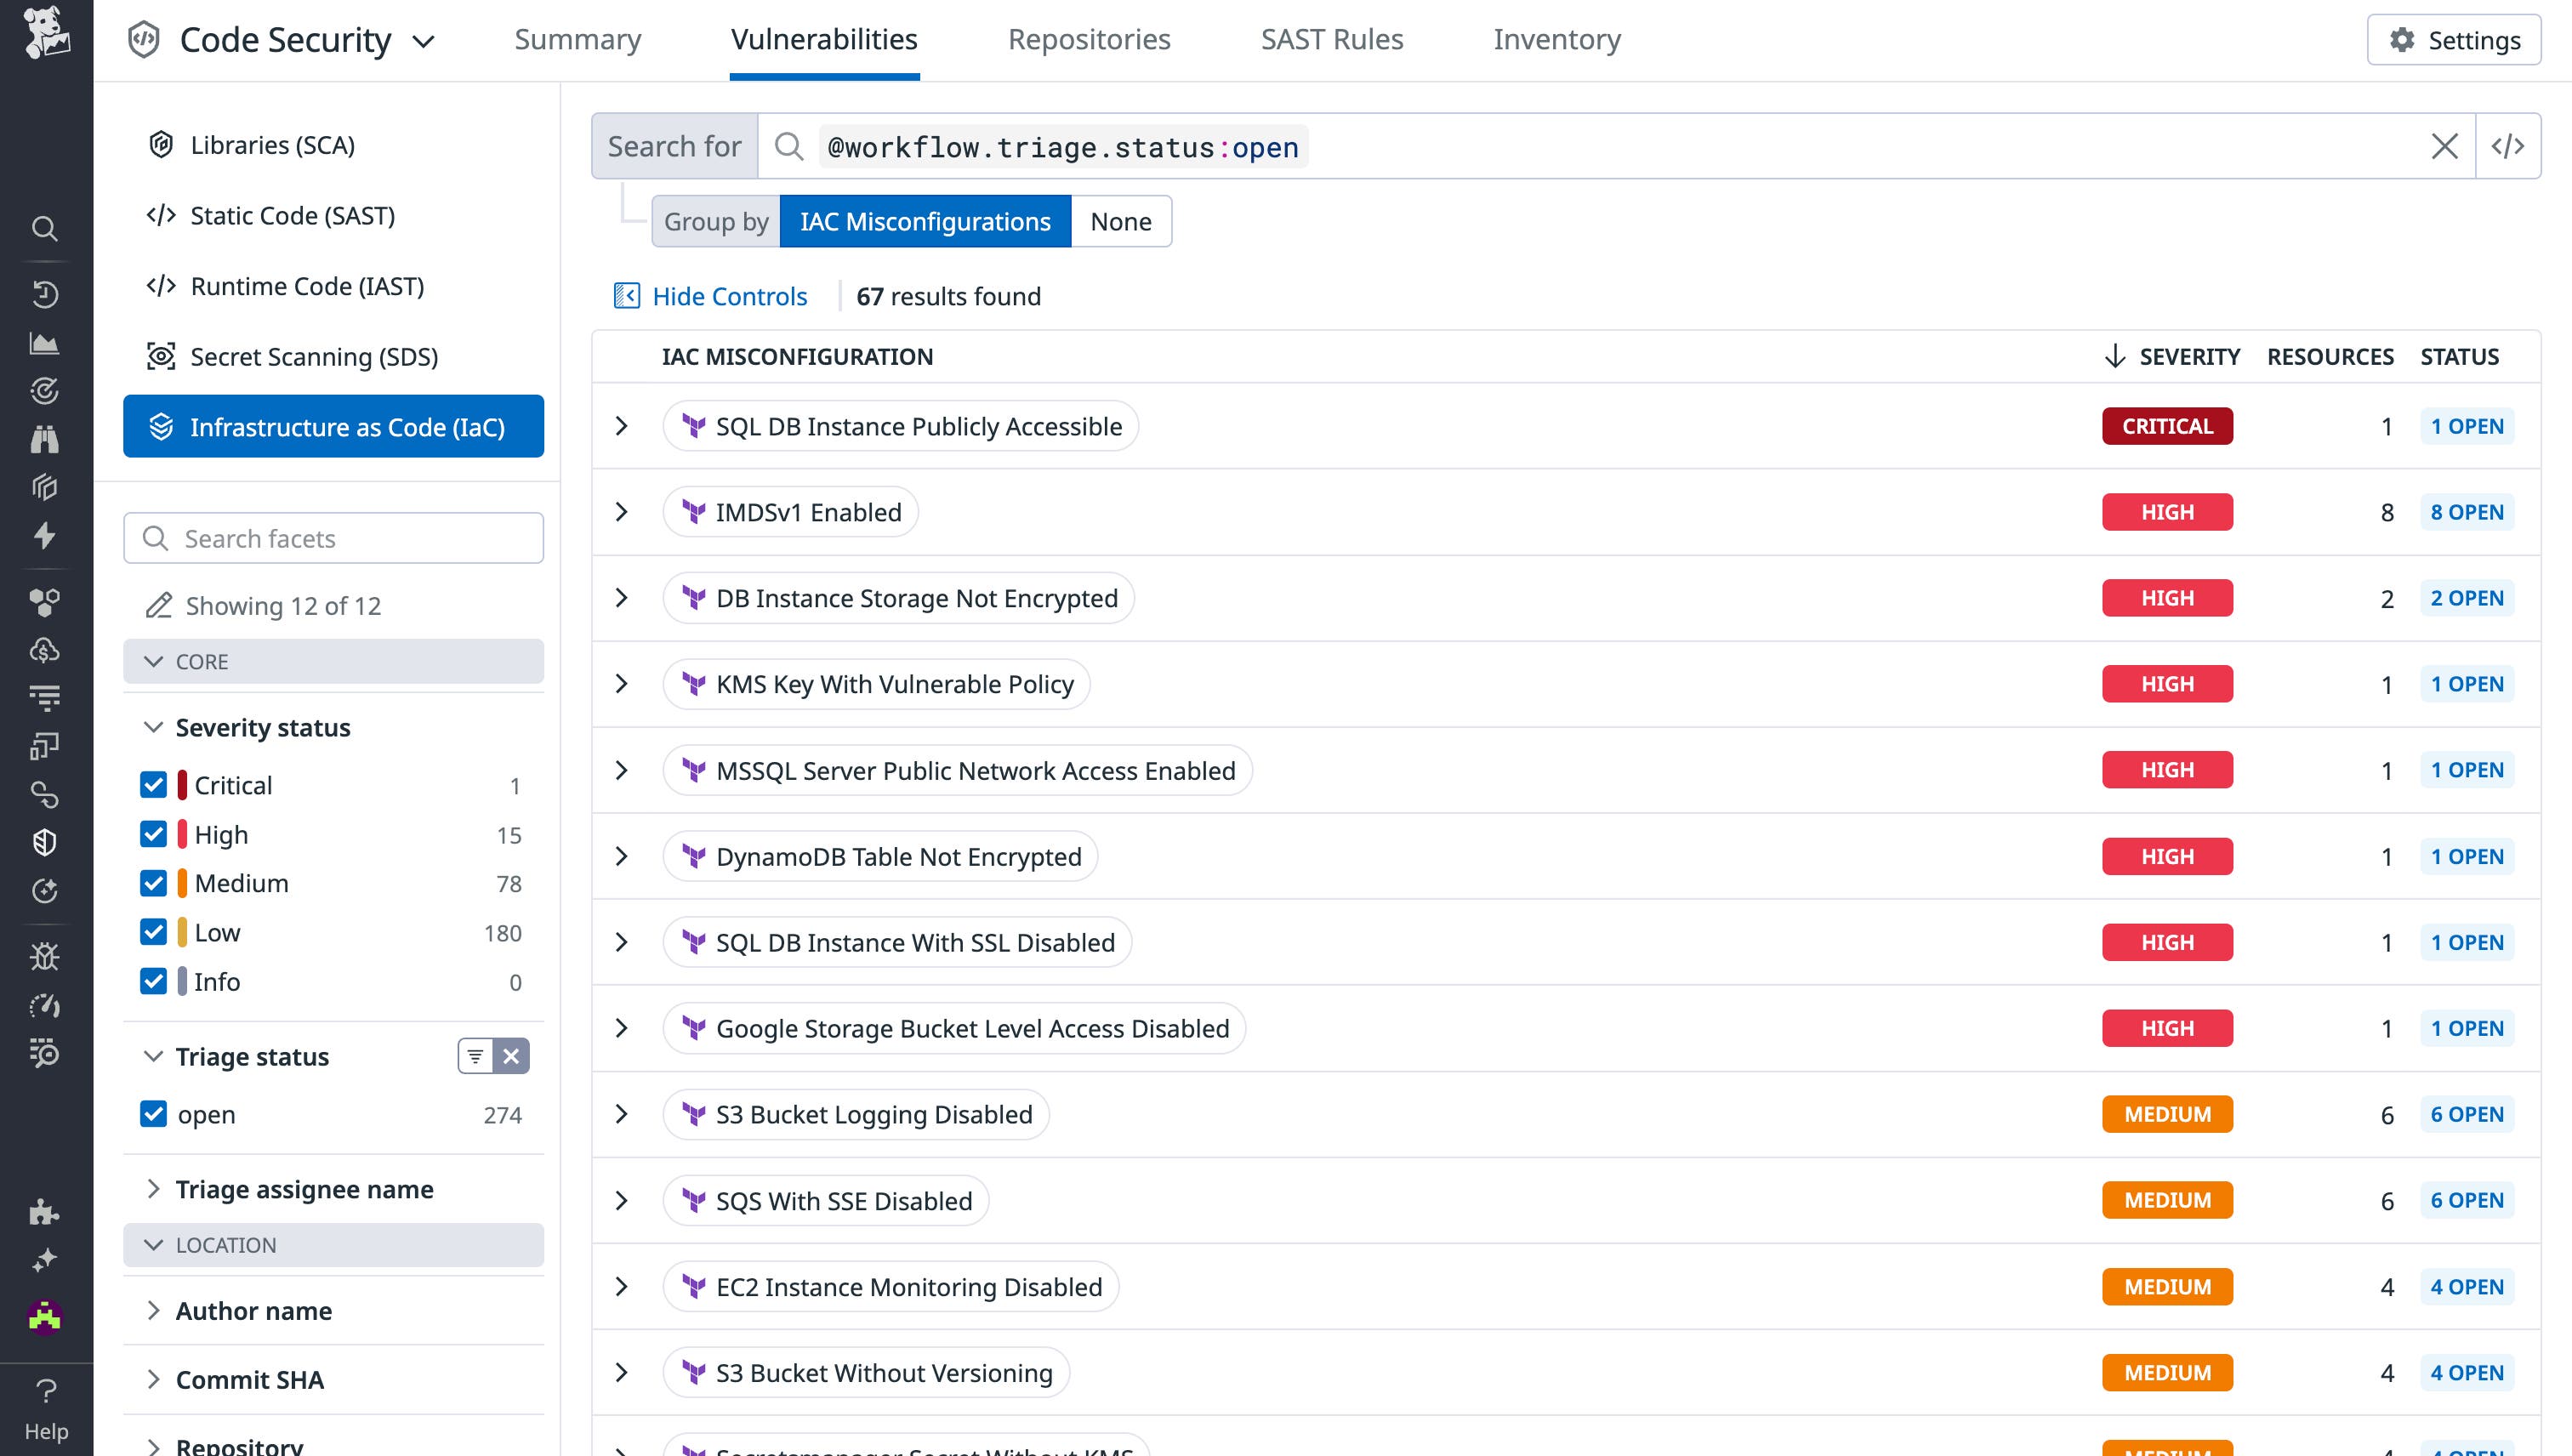Expand the SQL DB Instance Publicly Accessible row
2572x1456 pixels.
pos(622,426)
